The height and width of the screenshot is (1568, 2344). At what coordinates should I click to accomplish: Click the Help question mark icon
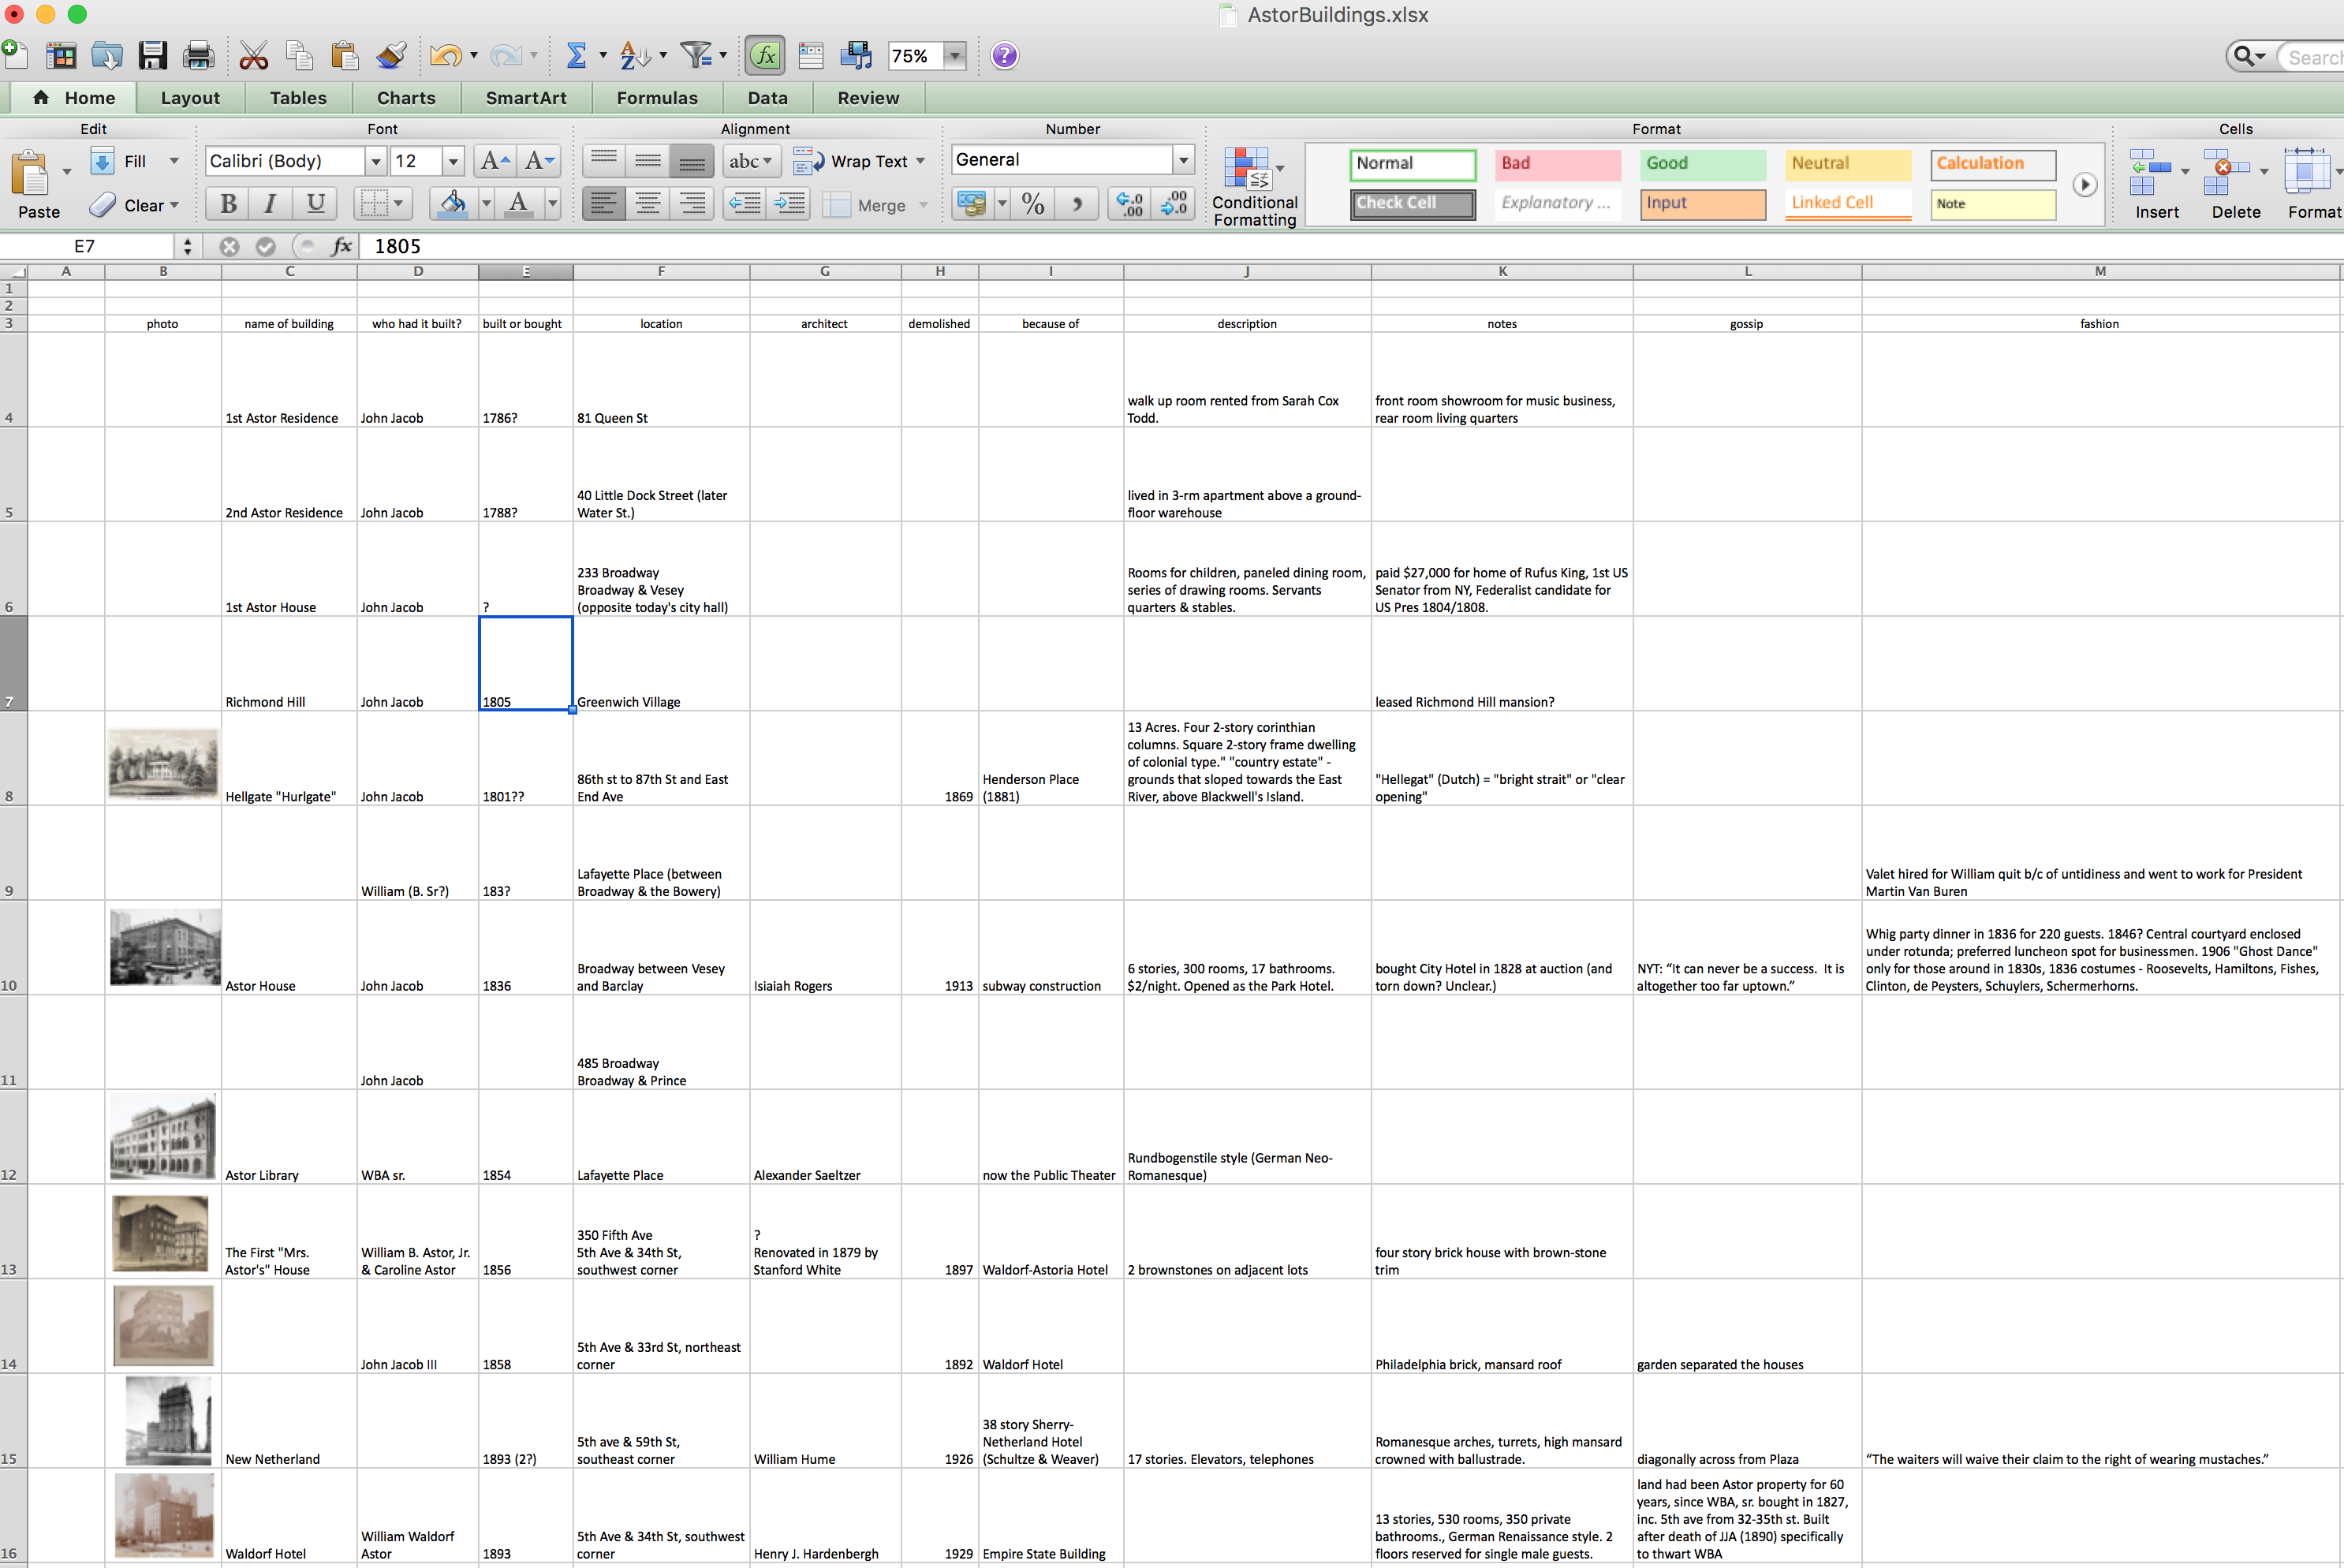coord(1004,56)
